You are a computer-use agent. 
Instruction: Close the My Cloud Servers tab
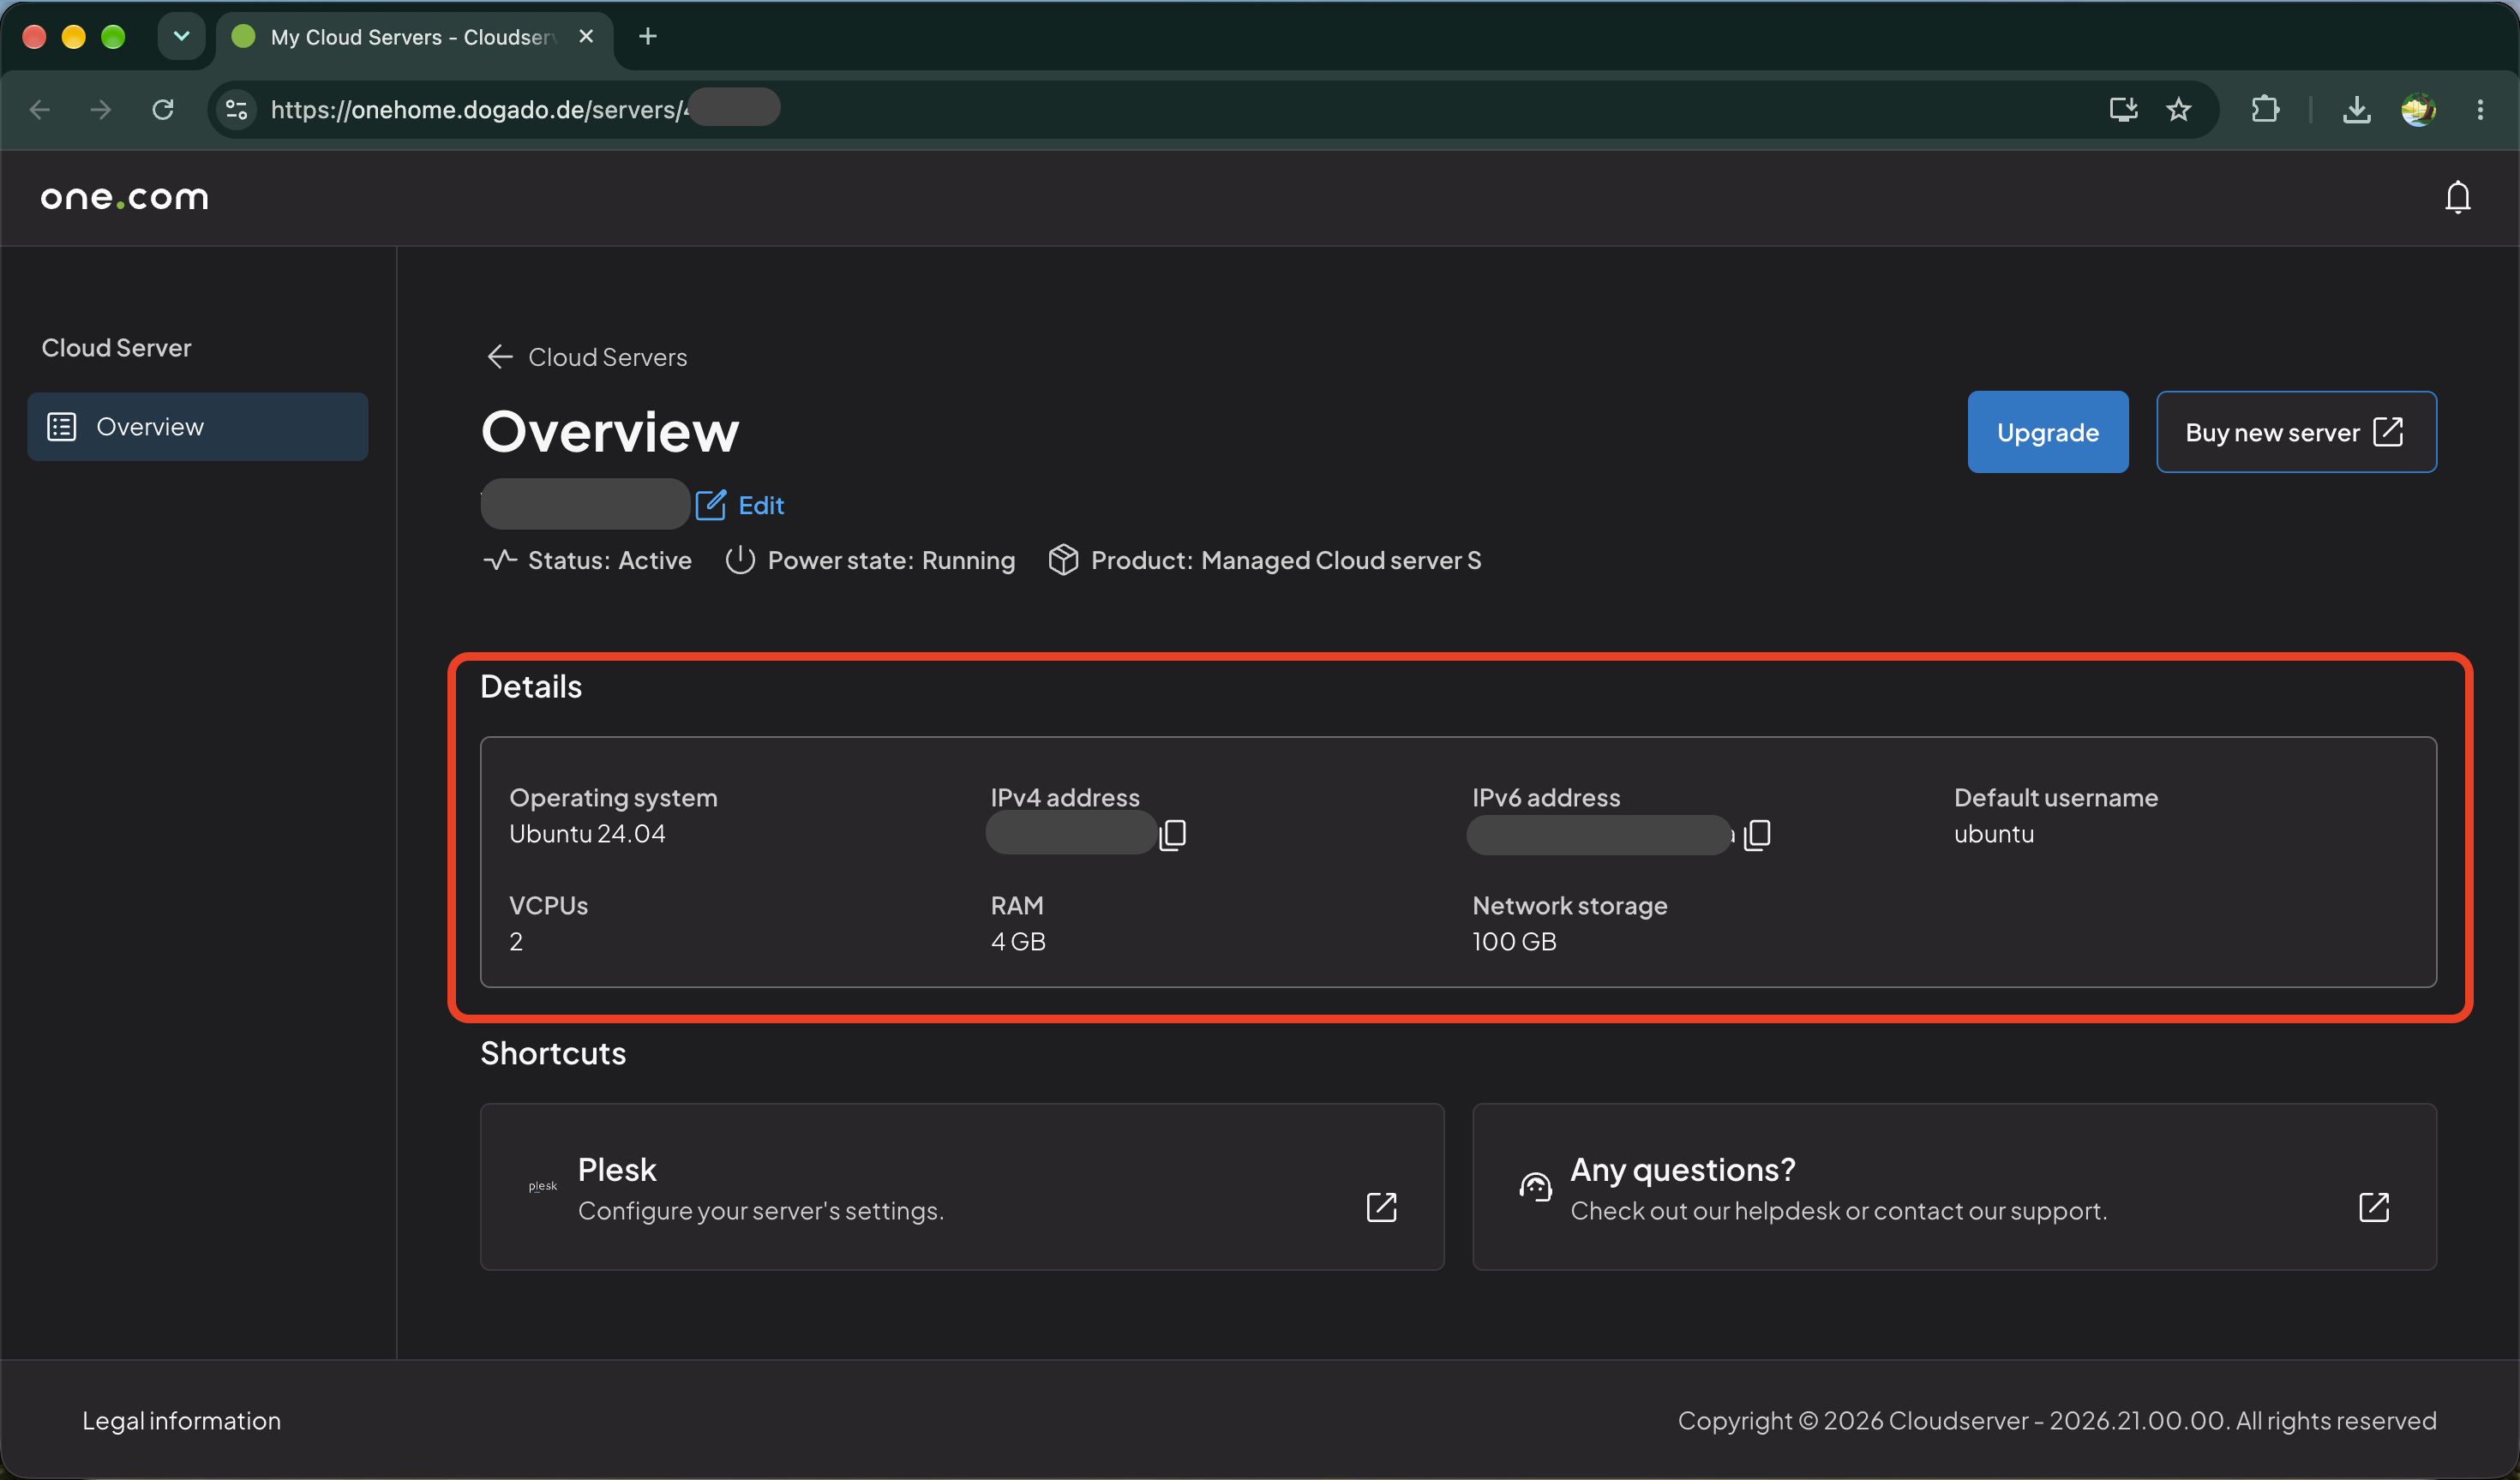586,36
